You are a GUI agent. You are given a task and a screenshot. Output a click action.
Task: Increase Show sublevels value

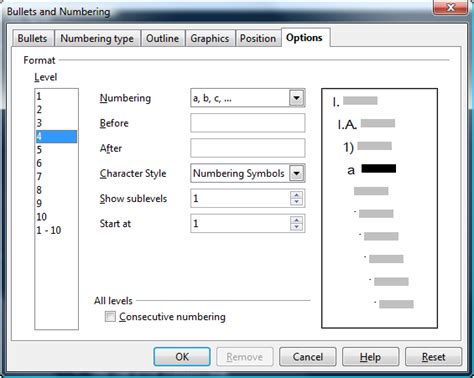[x=296, y=195]
